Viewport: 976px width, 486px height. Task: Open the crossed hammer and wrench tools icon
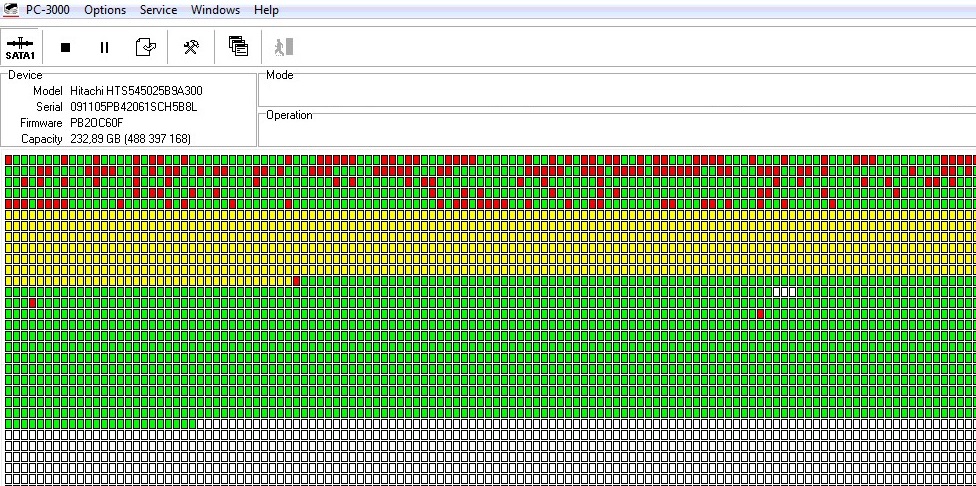(x=190, y=47)
